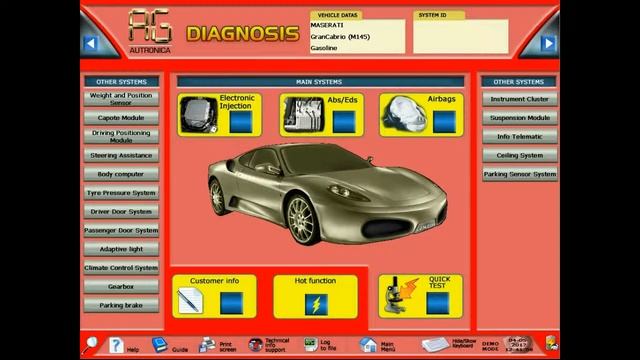Open Gearbox system
Screen dimensions: 640x360
click(x=121, y=287)
